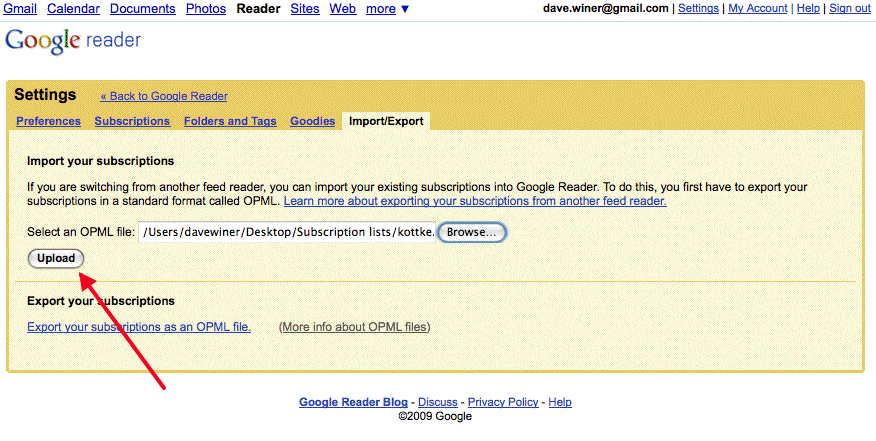
Task: Export your subscriptions as an OPML file
Action: pyautogui.click(x=139, y=327)
